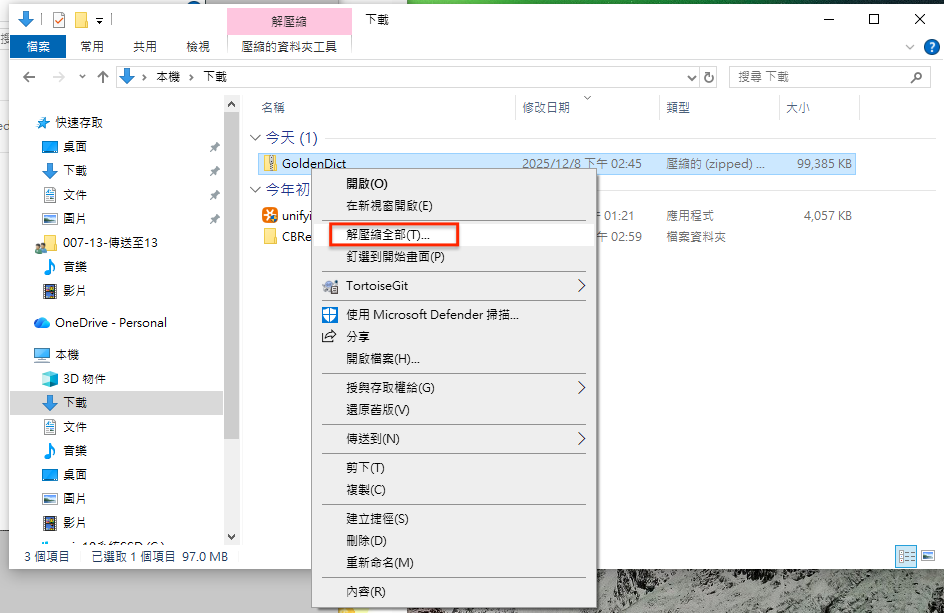Click the back navigation arrow
Screen dimensions: 944x613
click(x=29, y=77)
